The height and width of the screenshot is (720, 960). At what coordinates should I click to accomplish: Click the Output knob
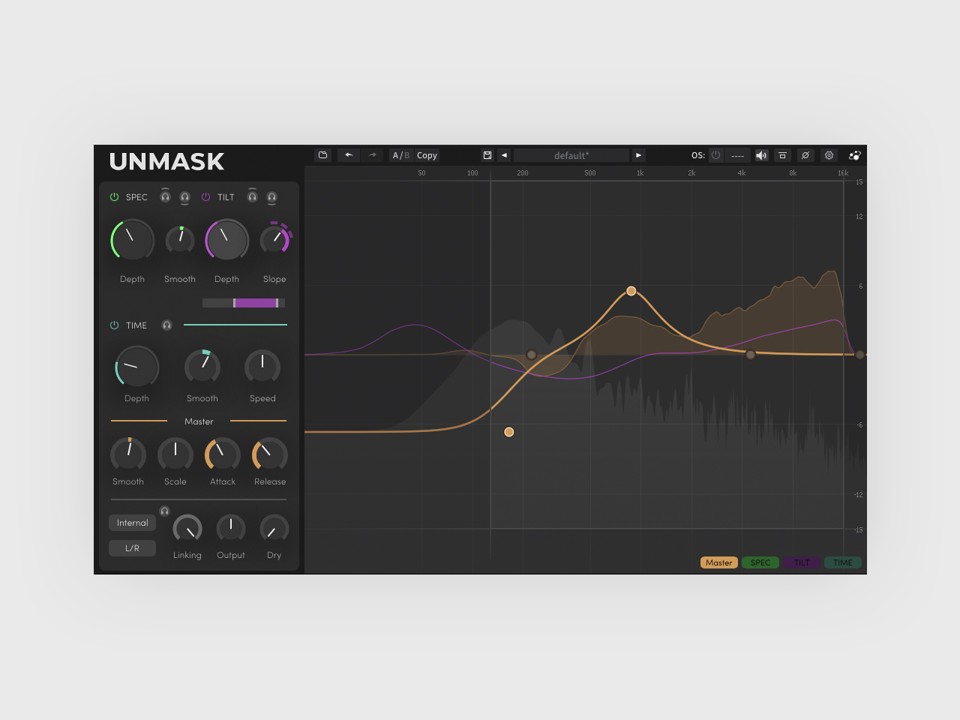point(231,528)
